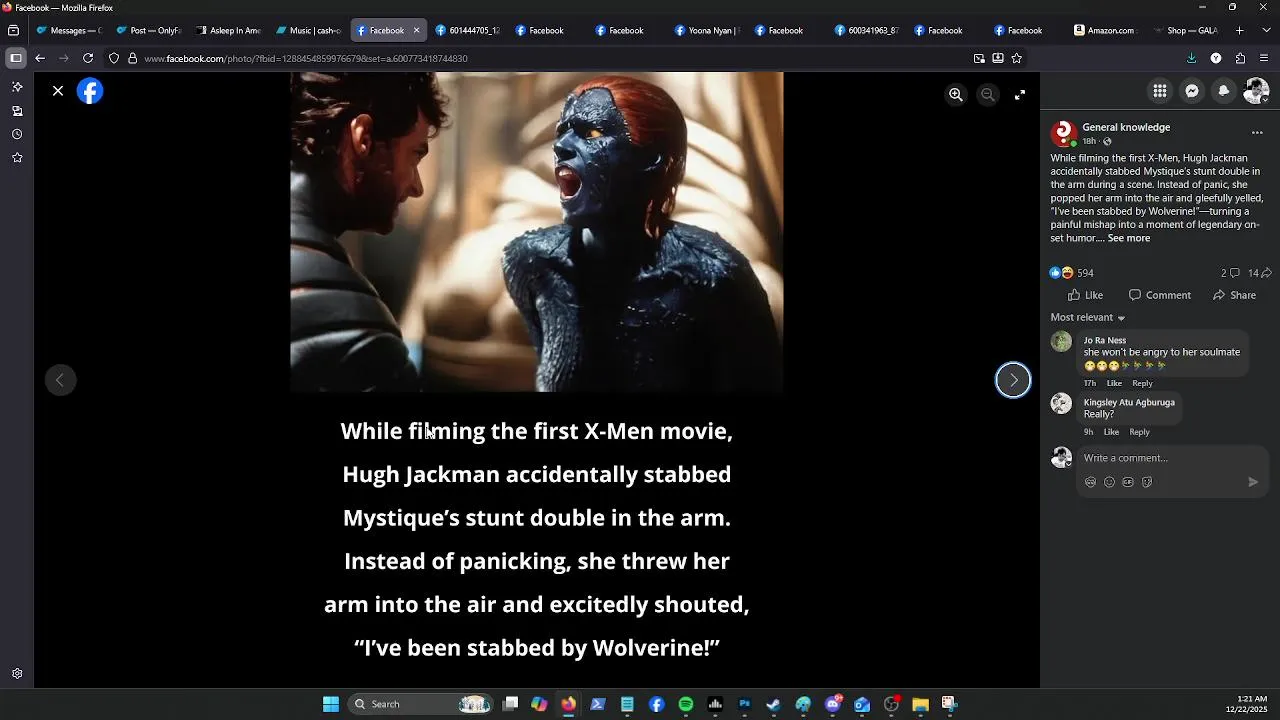
Task: Open sidebar bookmarks star icon
Action: tap(17, 157)
